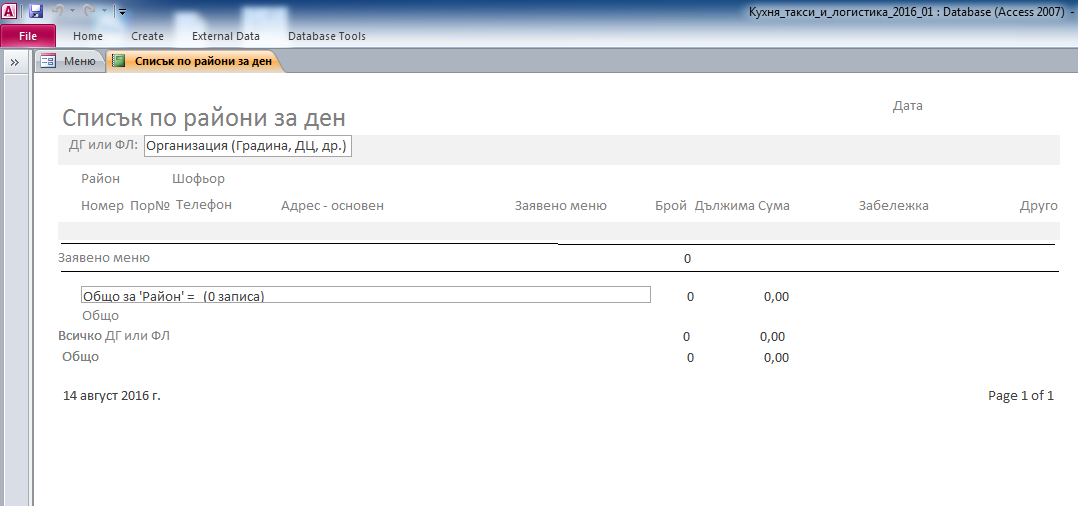Click the Page 1 of 1 footer text

coord(1020,395)
